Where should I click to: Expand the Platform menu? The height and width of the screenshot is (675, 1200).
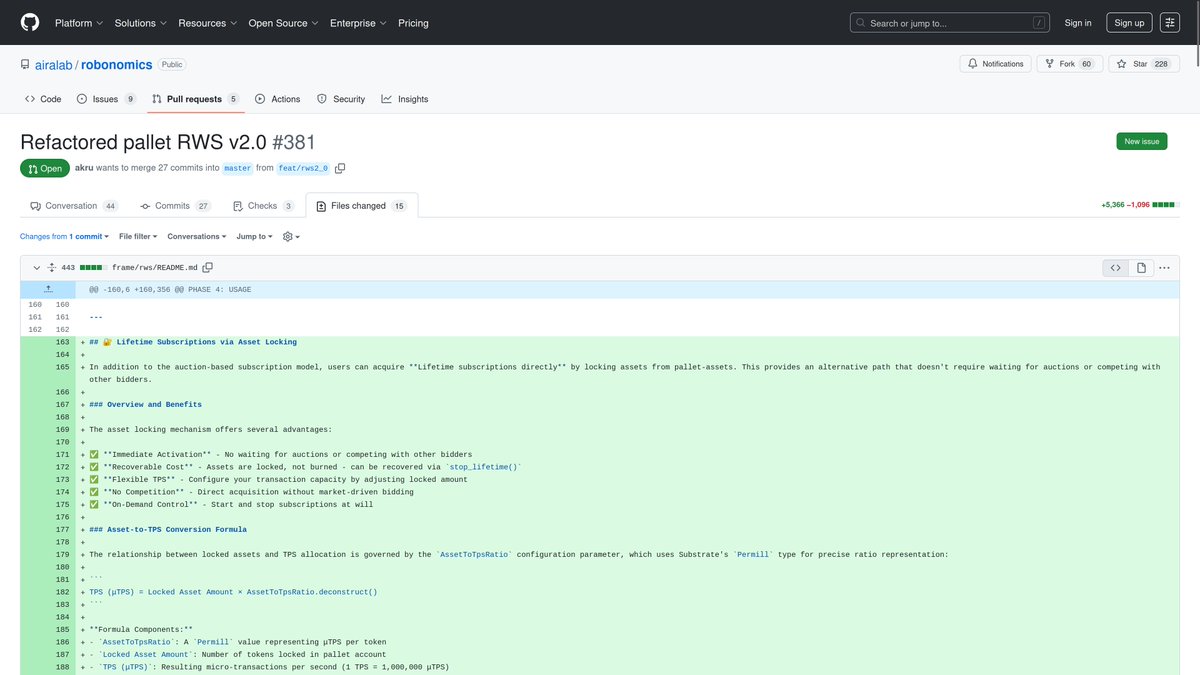[x=78, y=23]
